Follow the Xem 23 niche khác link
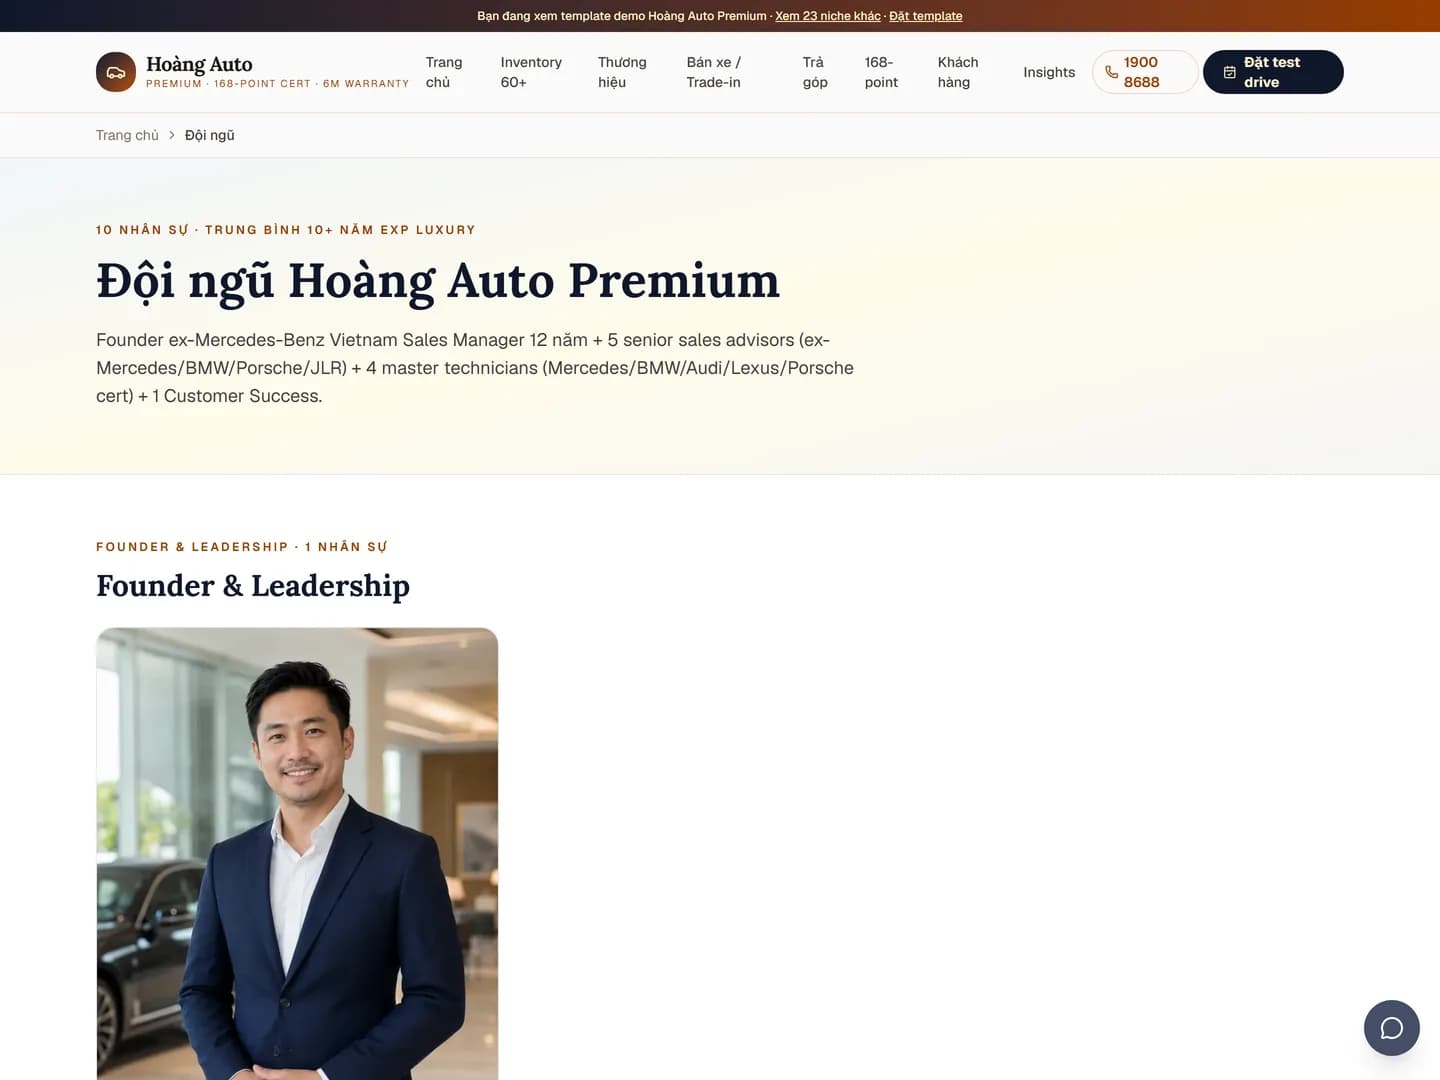Viewport: 1440px width, 1080px height. pyautogui.click(x=828, y=16)
